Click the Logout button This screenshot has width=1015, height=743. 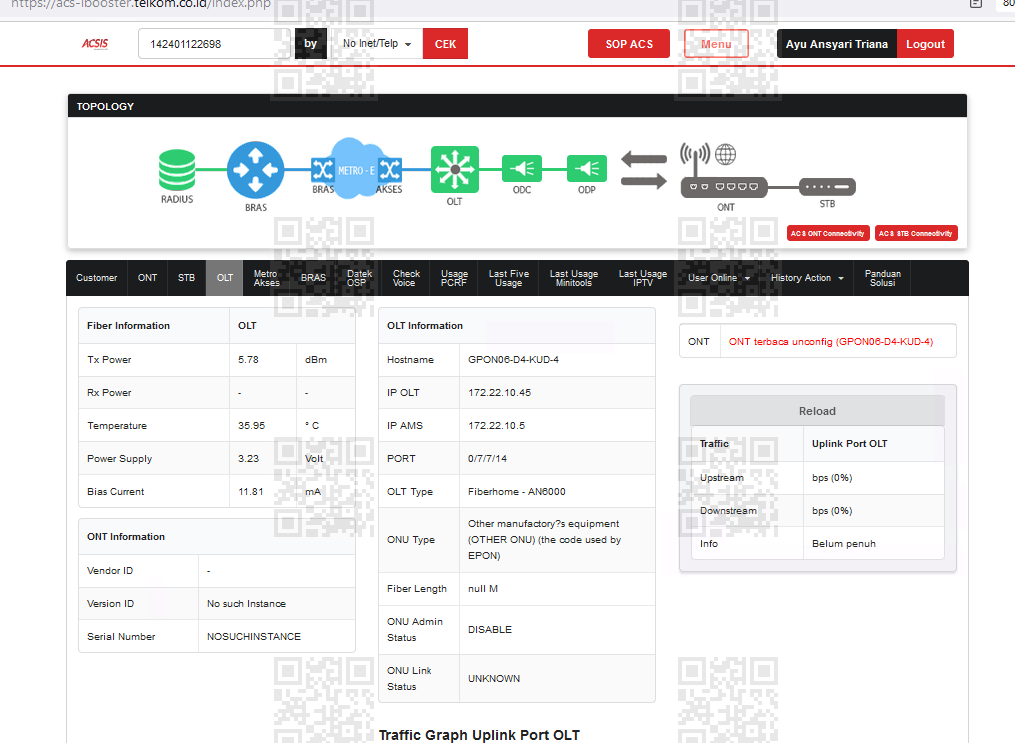pyautogui.click(x=925, y=43)
